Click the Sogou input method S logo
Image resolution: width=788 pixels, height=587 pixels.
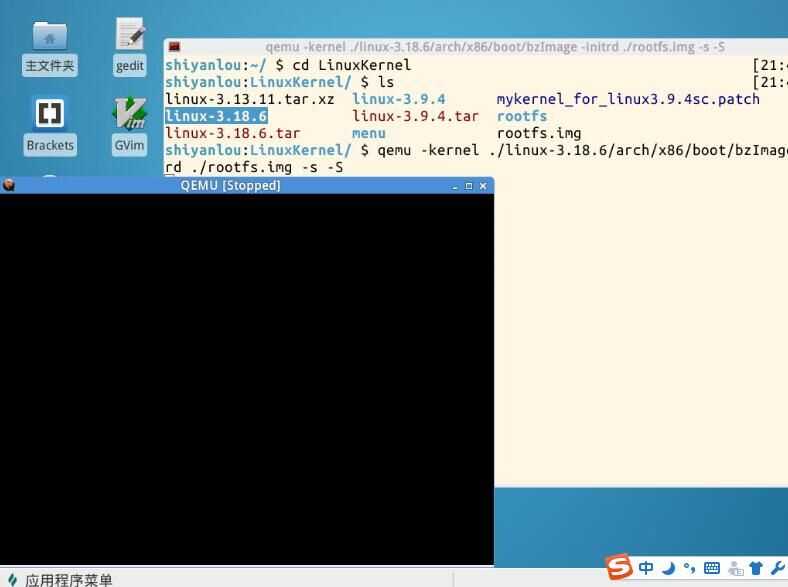[618, 567]
